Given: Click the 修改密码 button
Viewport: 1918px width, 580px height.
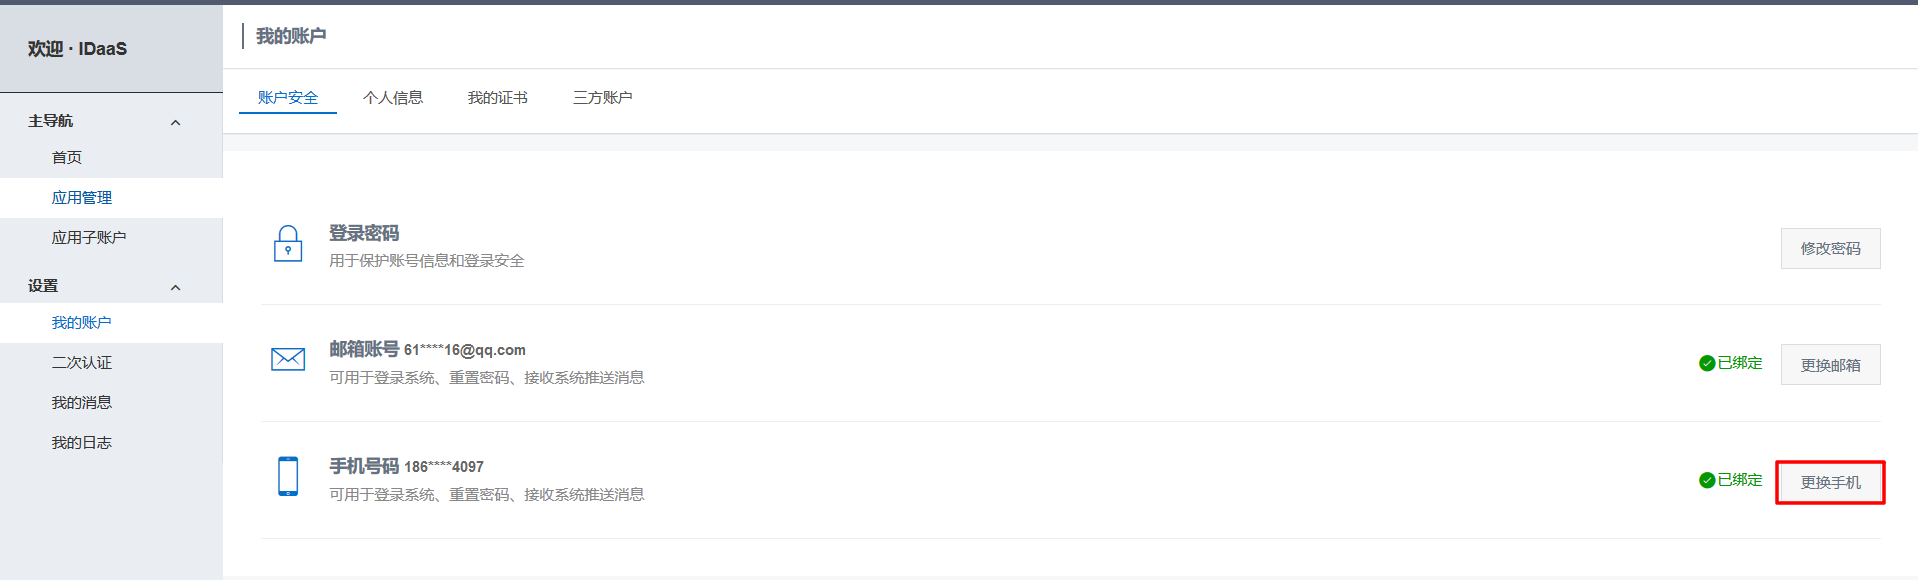Looking at the screenshot, I should (1830, 248).
